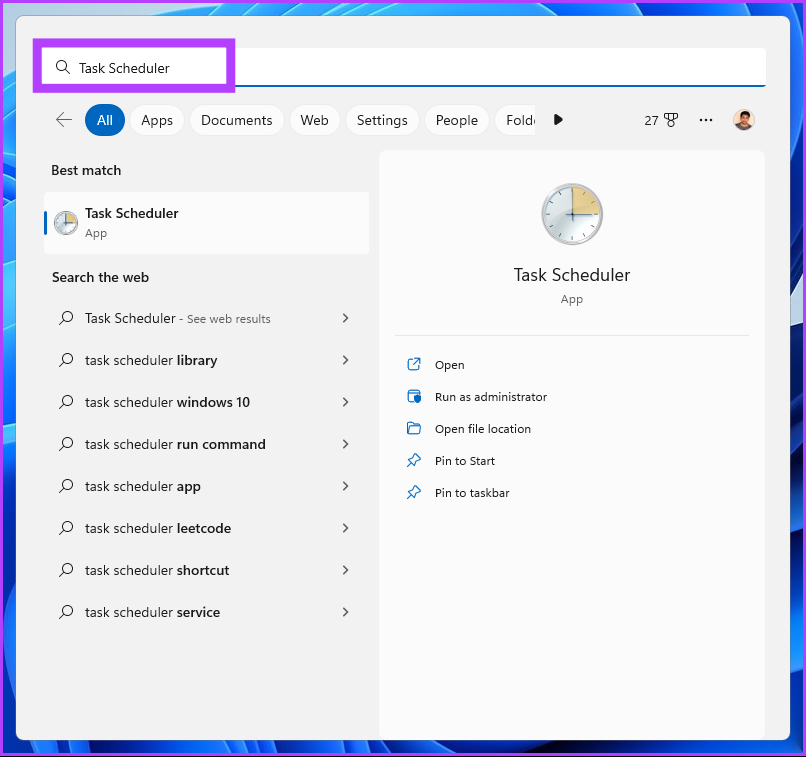Click the Open action icon
Image resolution: width=806 pixels, height=757 pixels.
point(414,364)
